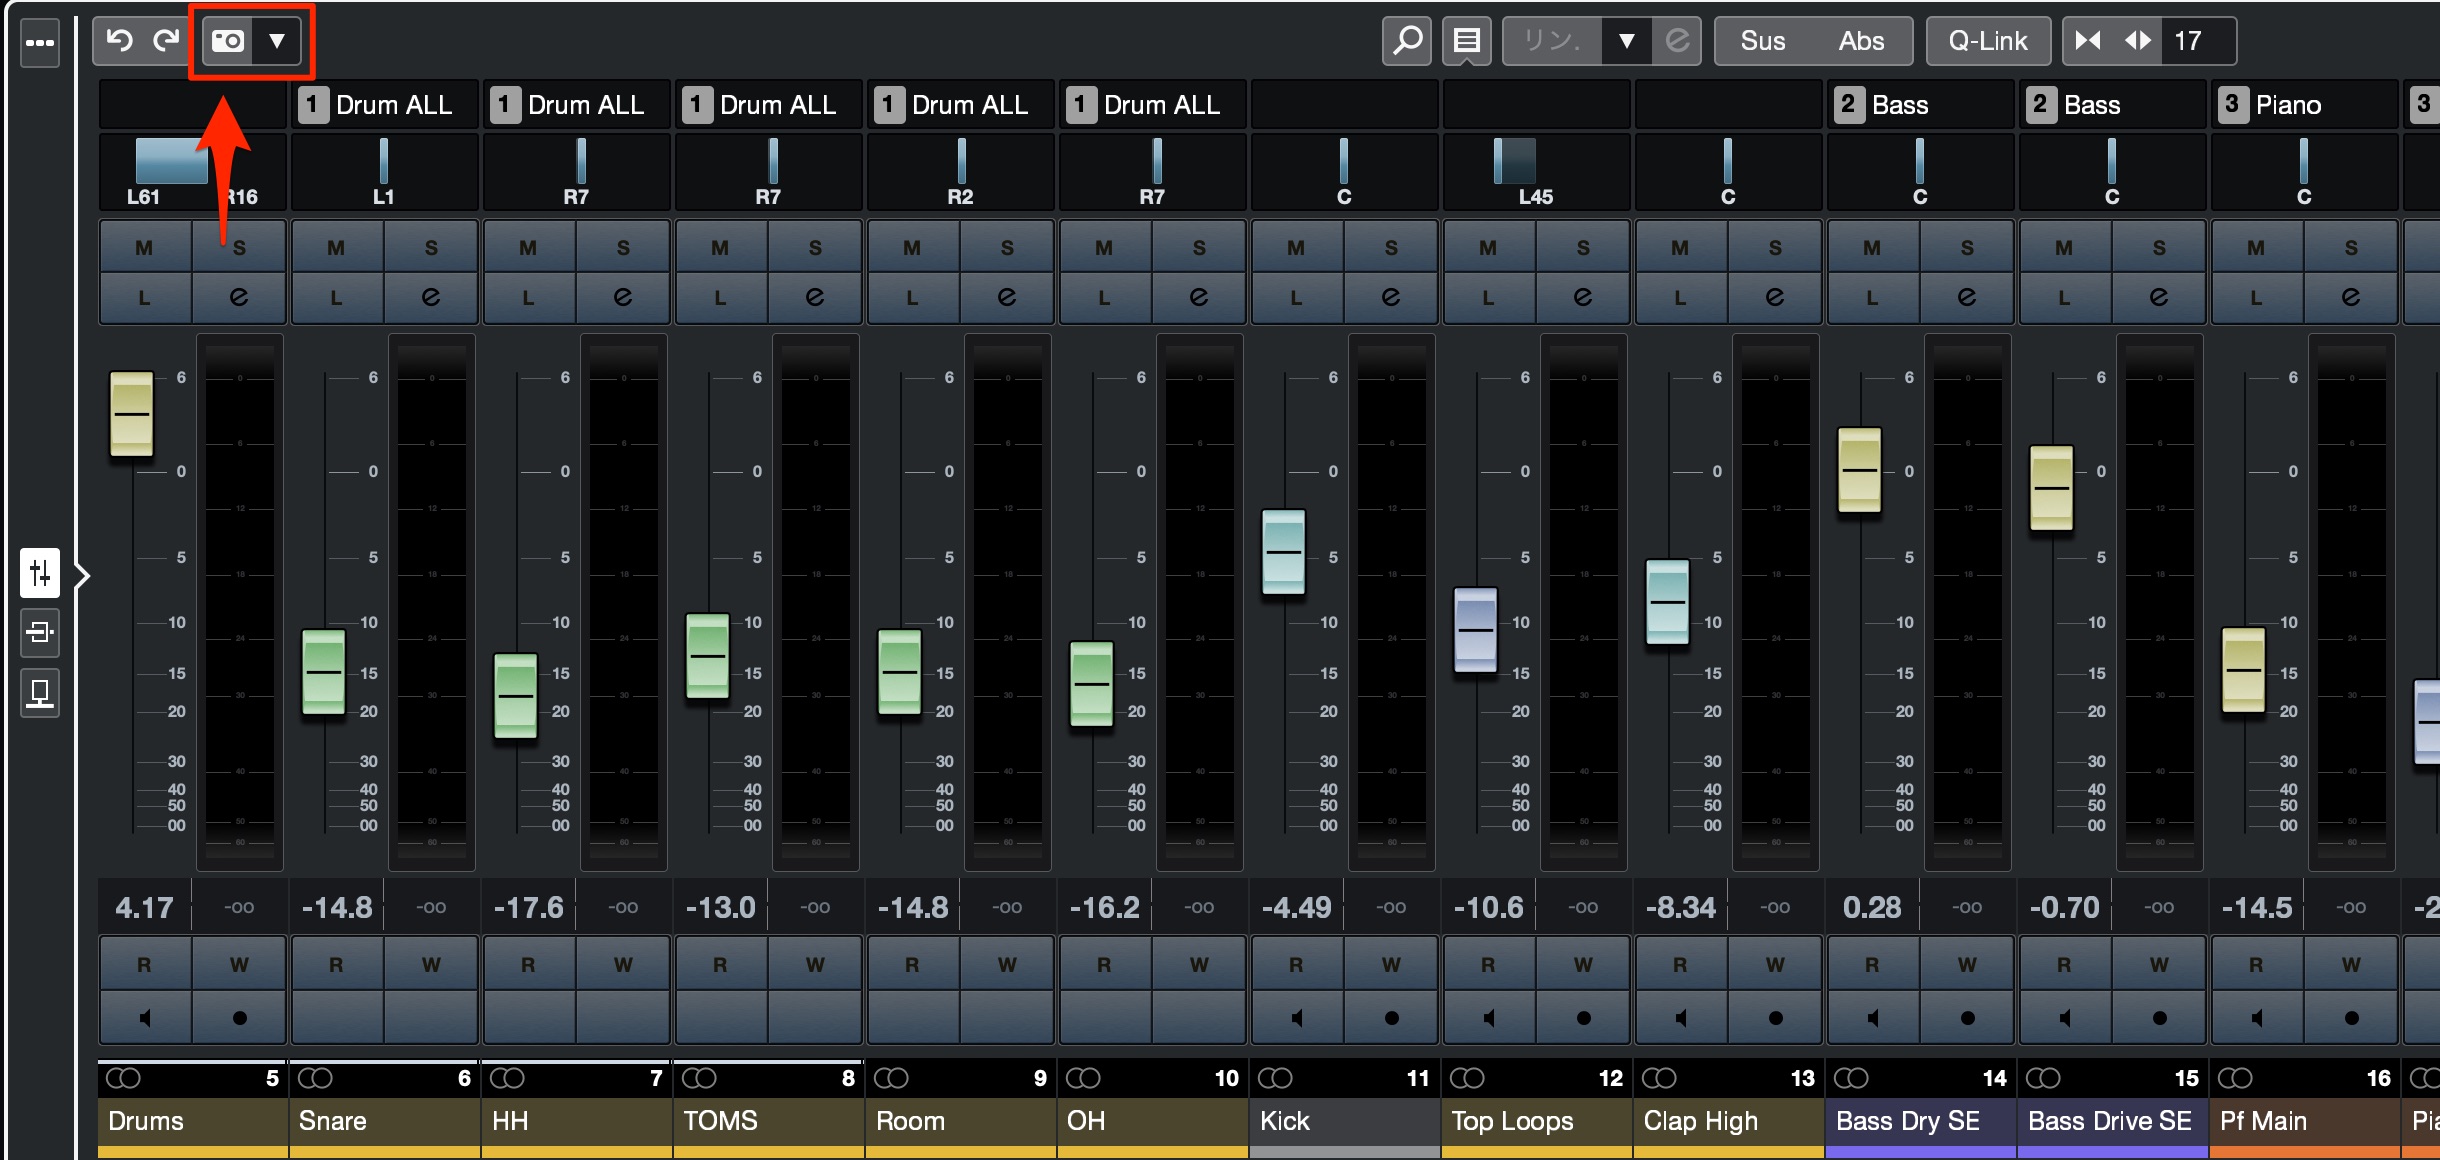Click the redo mixer step icon

point(165,40)
